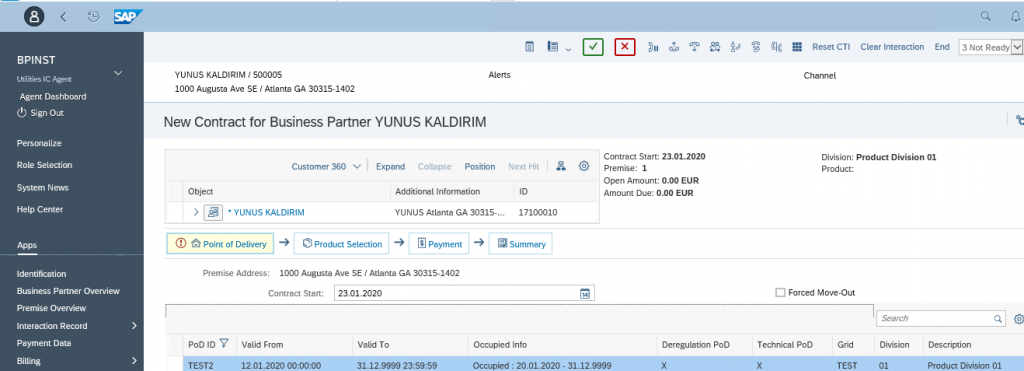Viewport: 1024px width, 371px height.
Task: Click the hang up call icon
Action: (695, 47)
